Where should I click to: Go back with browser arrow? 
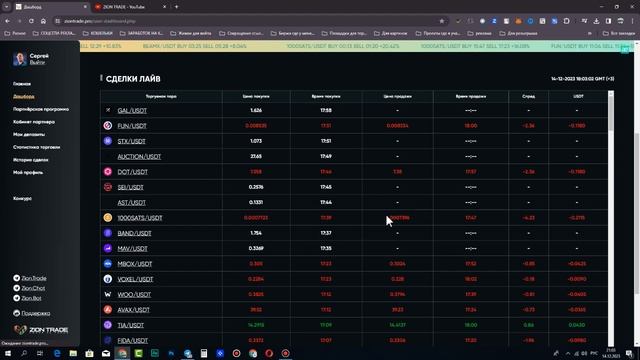8,21
